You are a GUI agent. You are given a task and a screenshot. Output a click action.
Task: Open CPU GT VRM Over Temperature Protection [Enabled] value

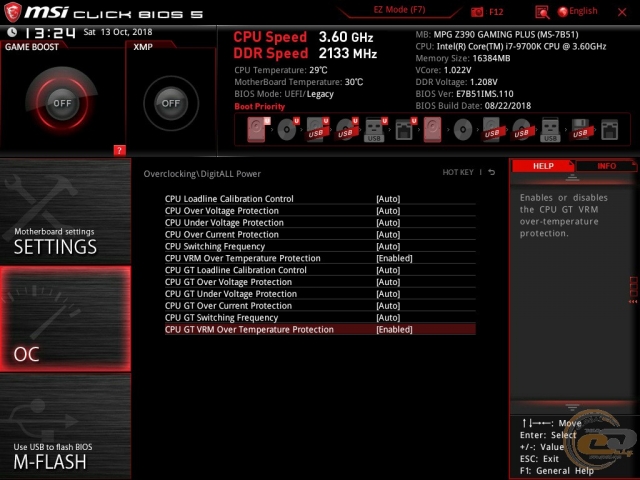[x=394, y=329]
